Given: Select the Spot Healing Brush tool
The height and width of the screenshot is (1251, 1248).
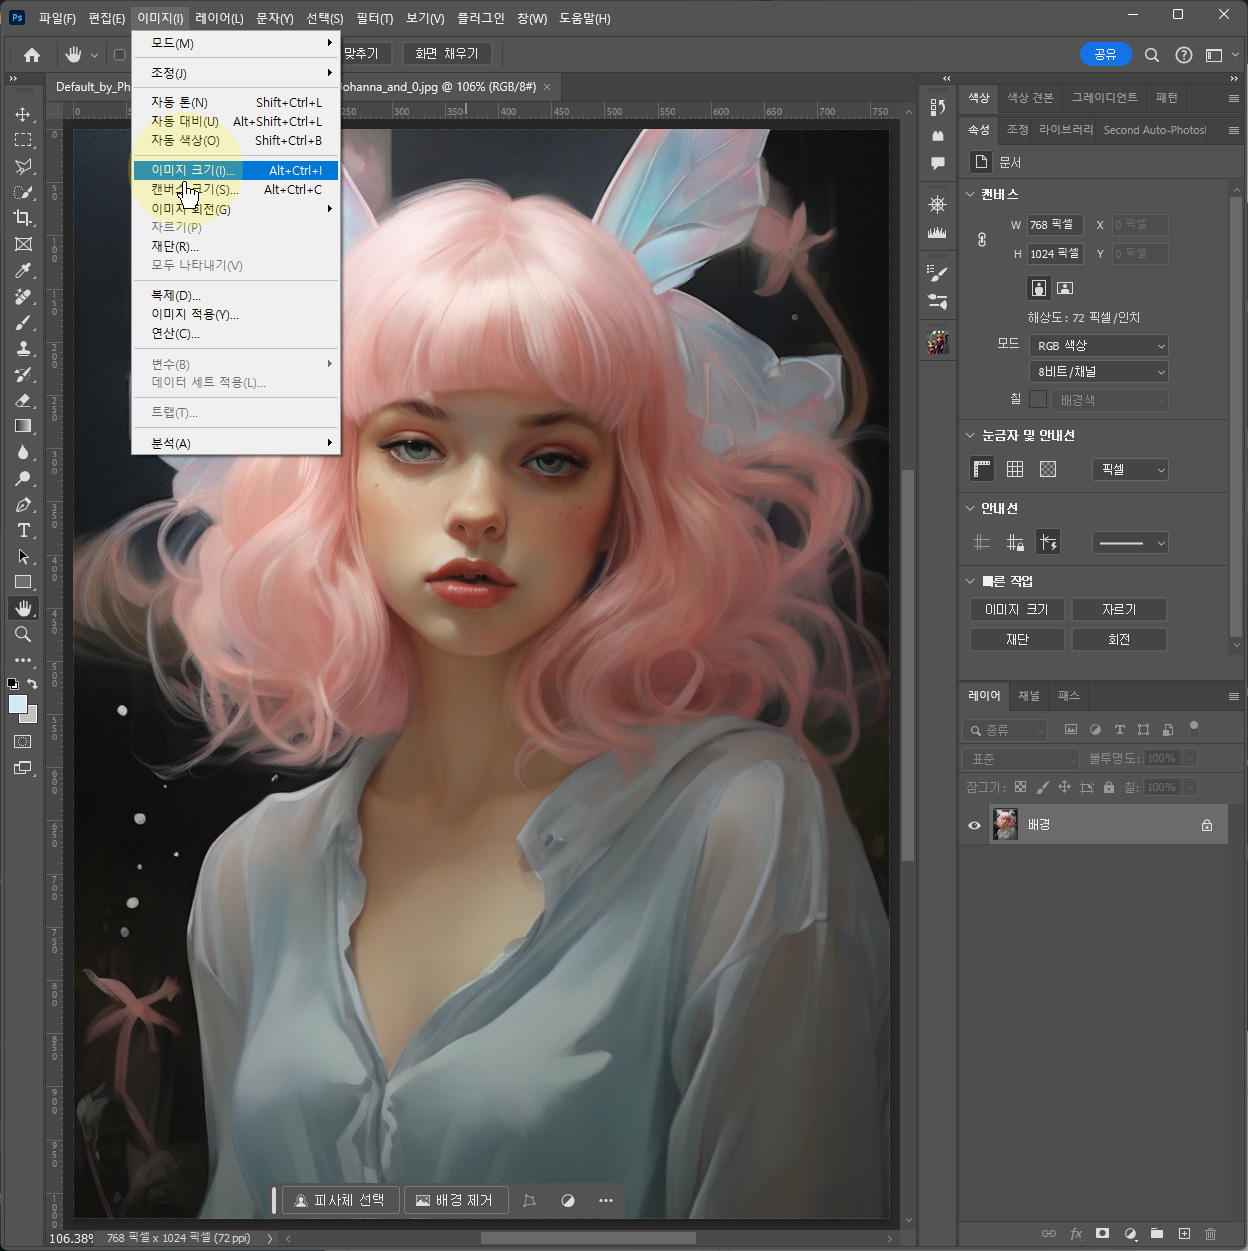Looking at the screenshot, I should click(x=23, y=296).
